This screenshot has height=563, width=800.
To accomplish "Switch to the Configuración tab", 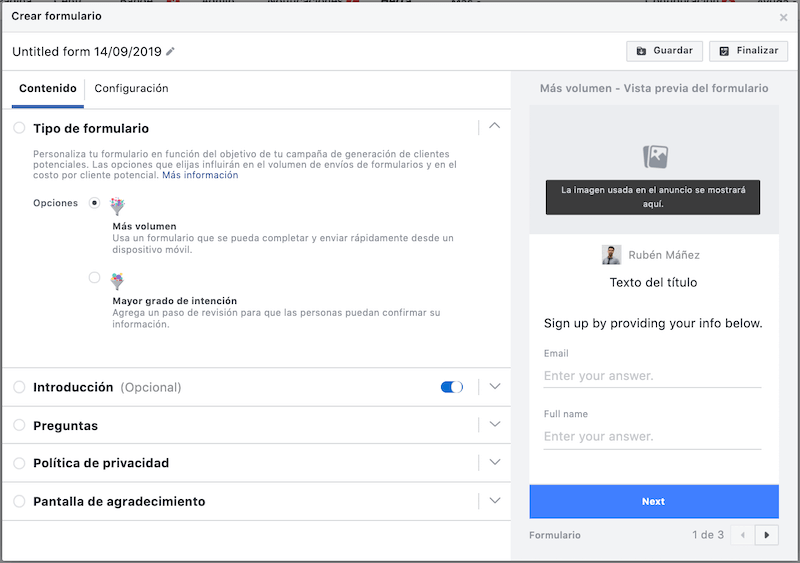I will point(131,88).
